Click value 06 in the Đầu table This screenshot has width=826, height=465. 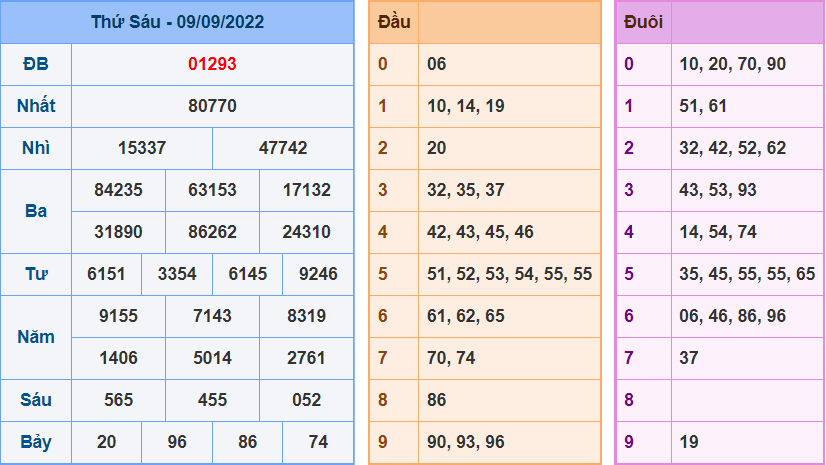437,64
